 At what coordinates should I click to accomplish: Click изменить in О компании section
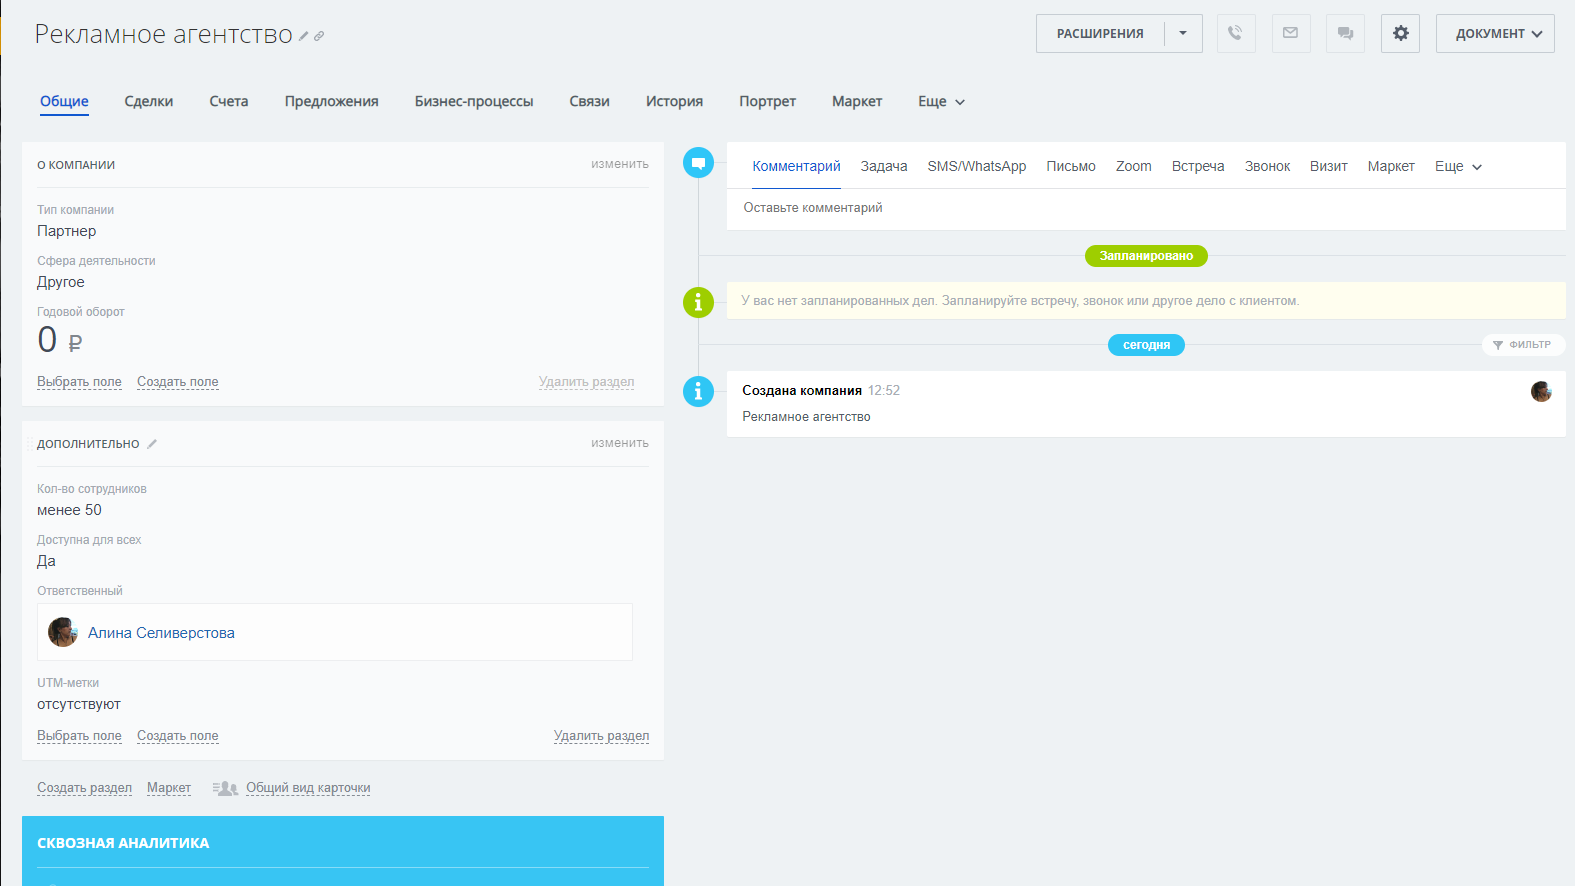(619, 164)
